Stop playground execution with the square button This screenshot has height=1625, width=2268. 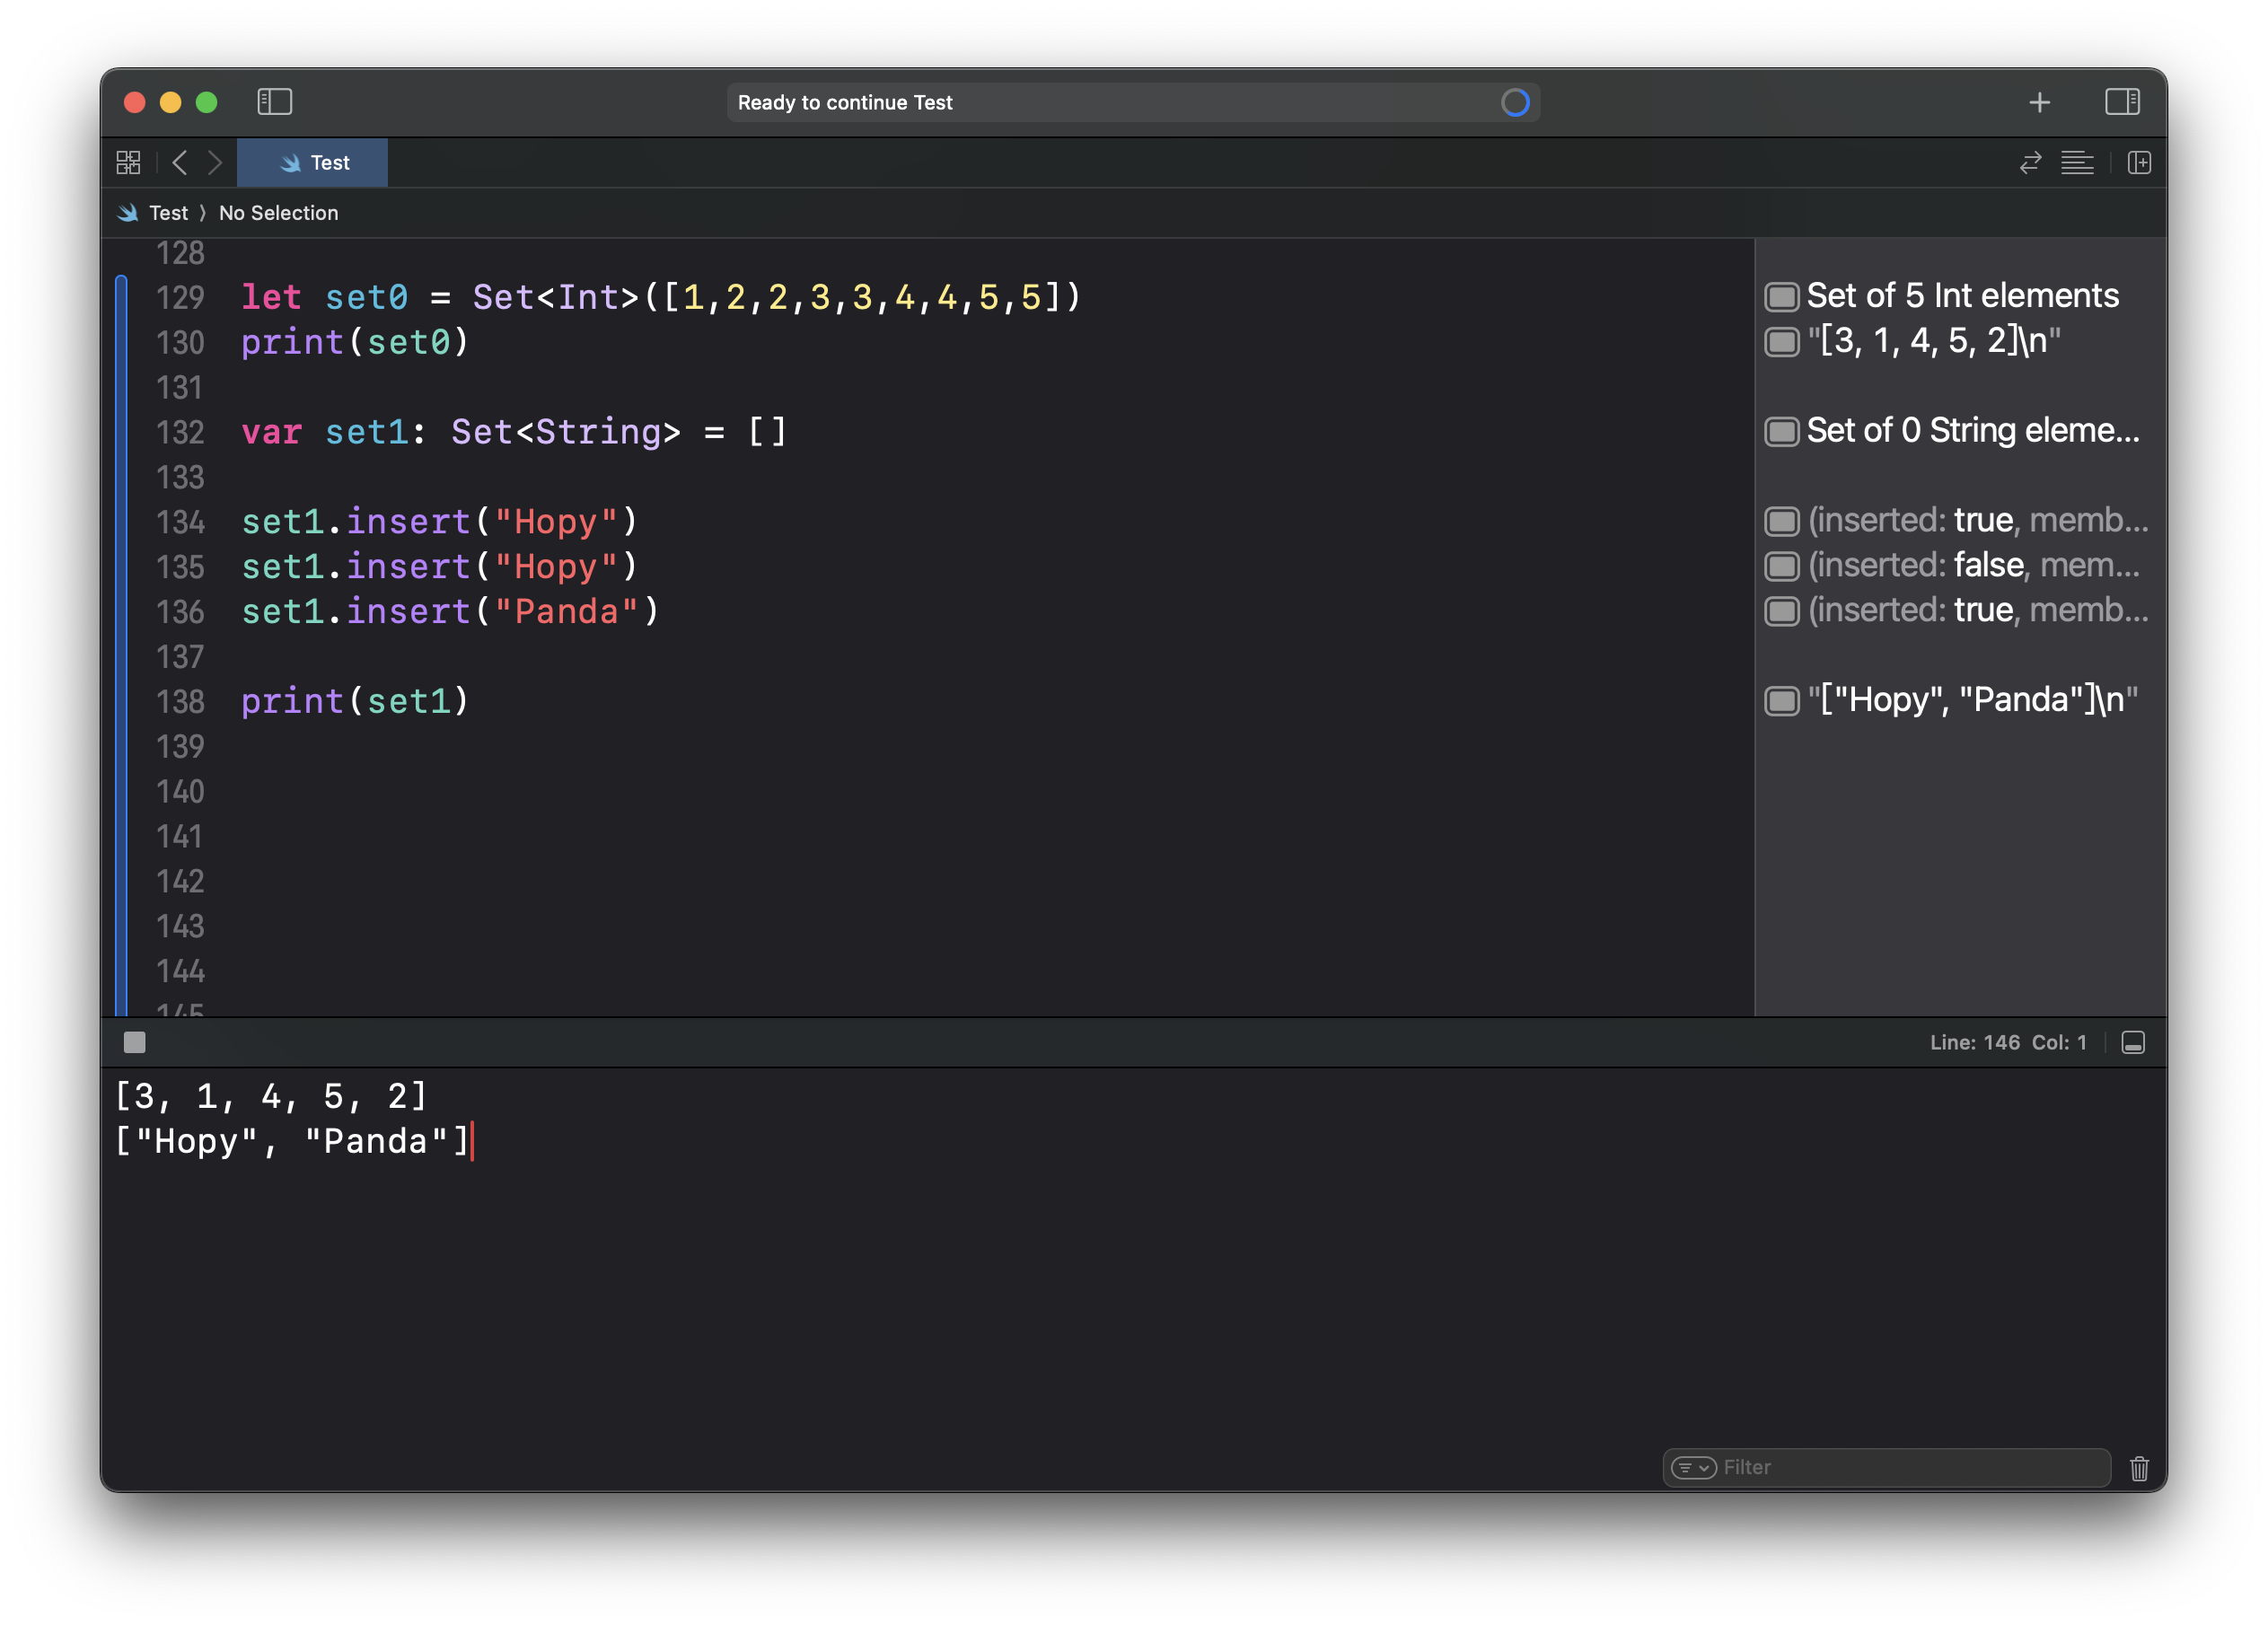point(134,1042)
